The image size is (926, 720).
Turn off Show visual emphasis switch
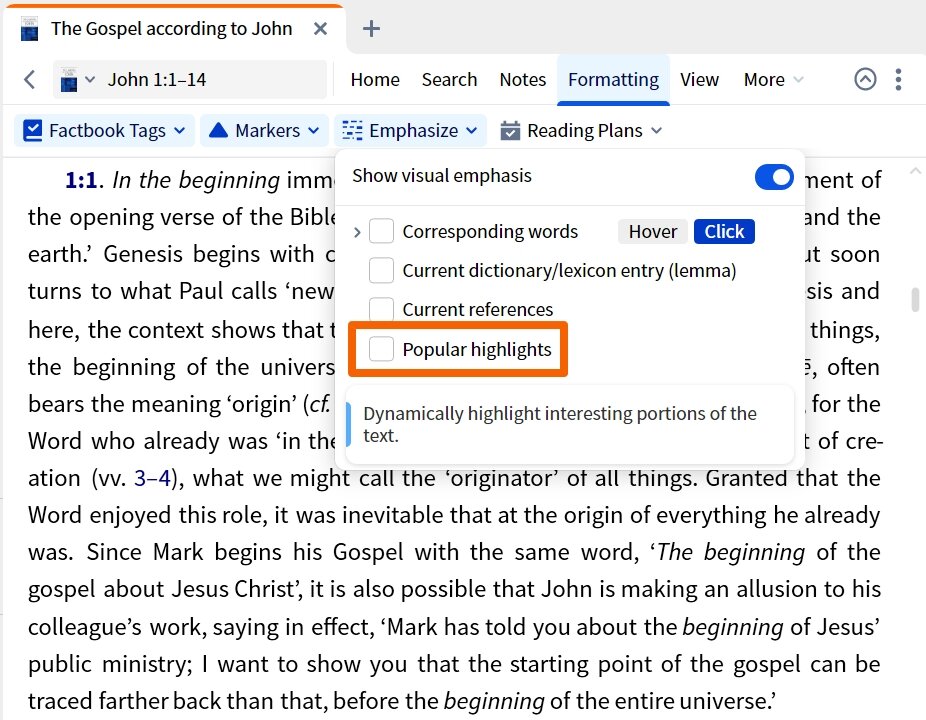pyautogui.click(x=774, y=177)
